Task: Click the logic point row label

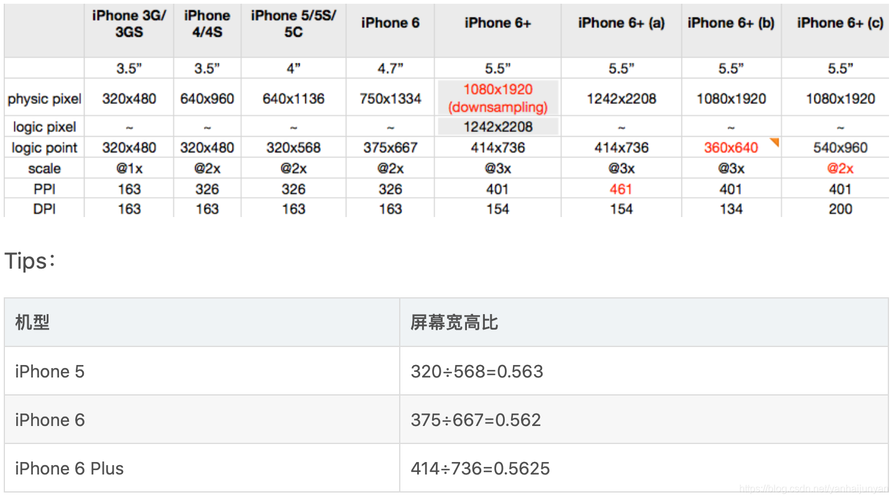Action: tap(44, 148)
